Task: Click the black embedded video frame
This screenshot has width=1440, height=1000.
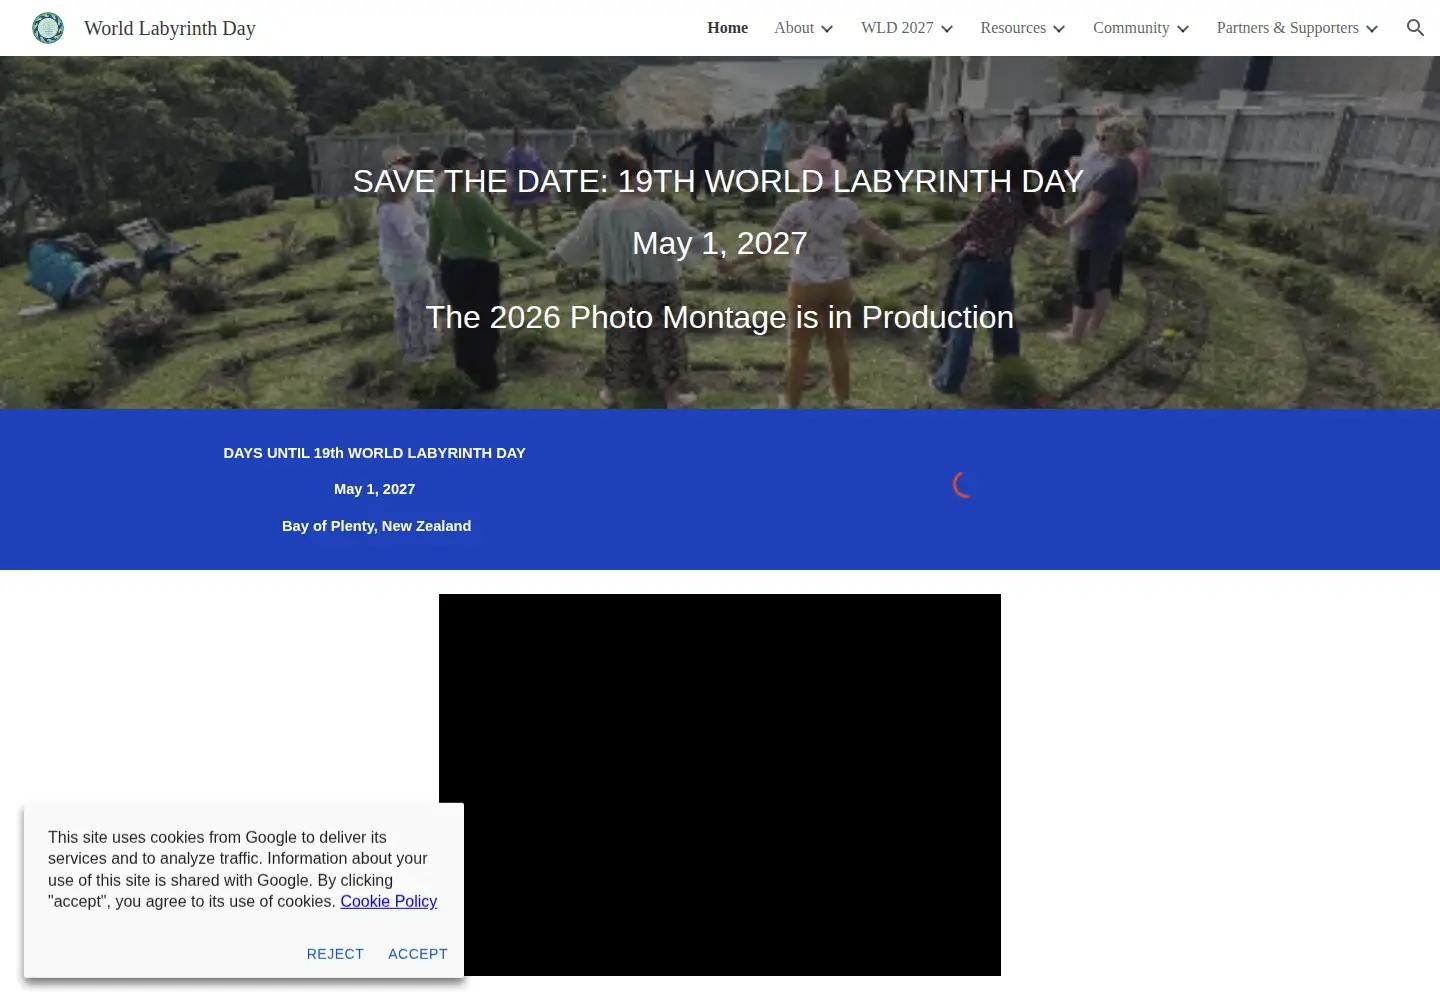Action: pyautogui.click(x=720, y=785)
